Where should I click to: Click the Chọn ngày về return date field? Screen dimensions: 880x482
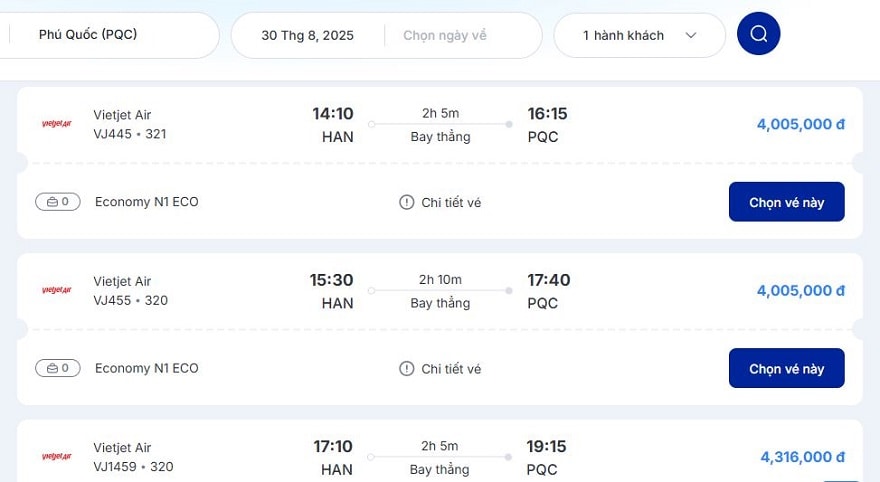[x=444, y=35]
